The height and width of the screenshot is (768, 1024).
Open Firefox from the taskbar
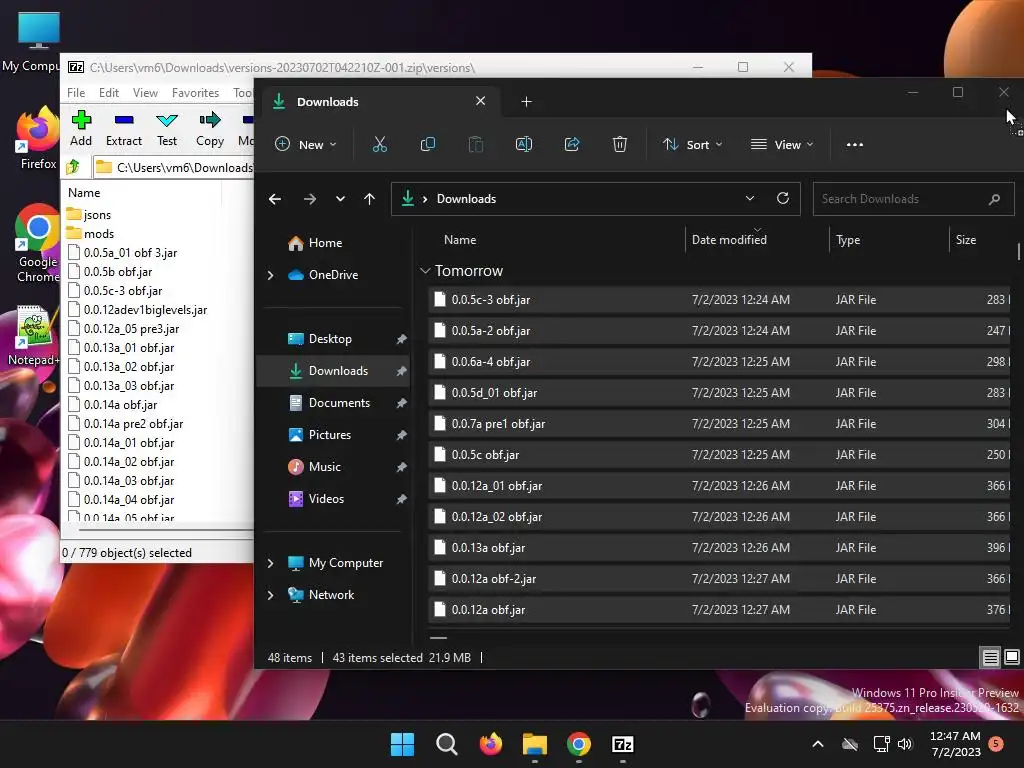(490, 744)
